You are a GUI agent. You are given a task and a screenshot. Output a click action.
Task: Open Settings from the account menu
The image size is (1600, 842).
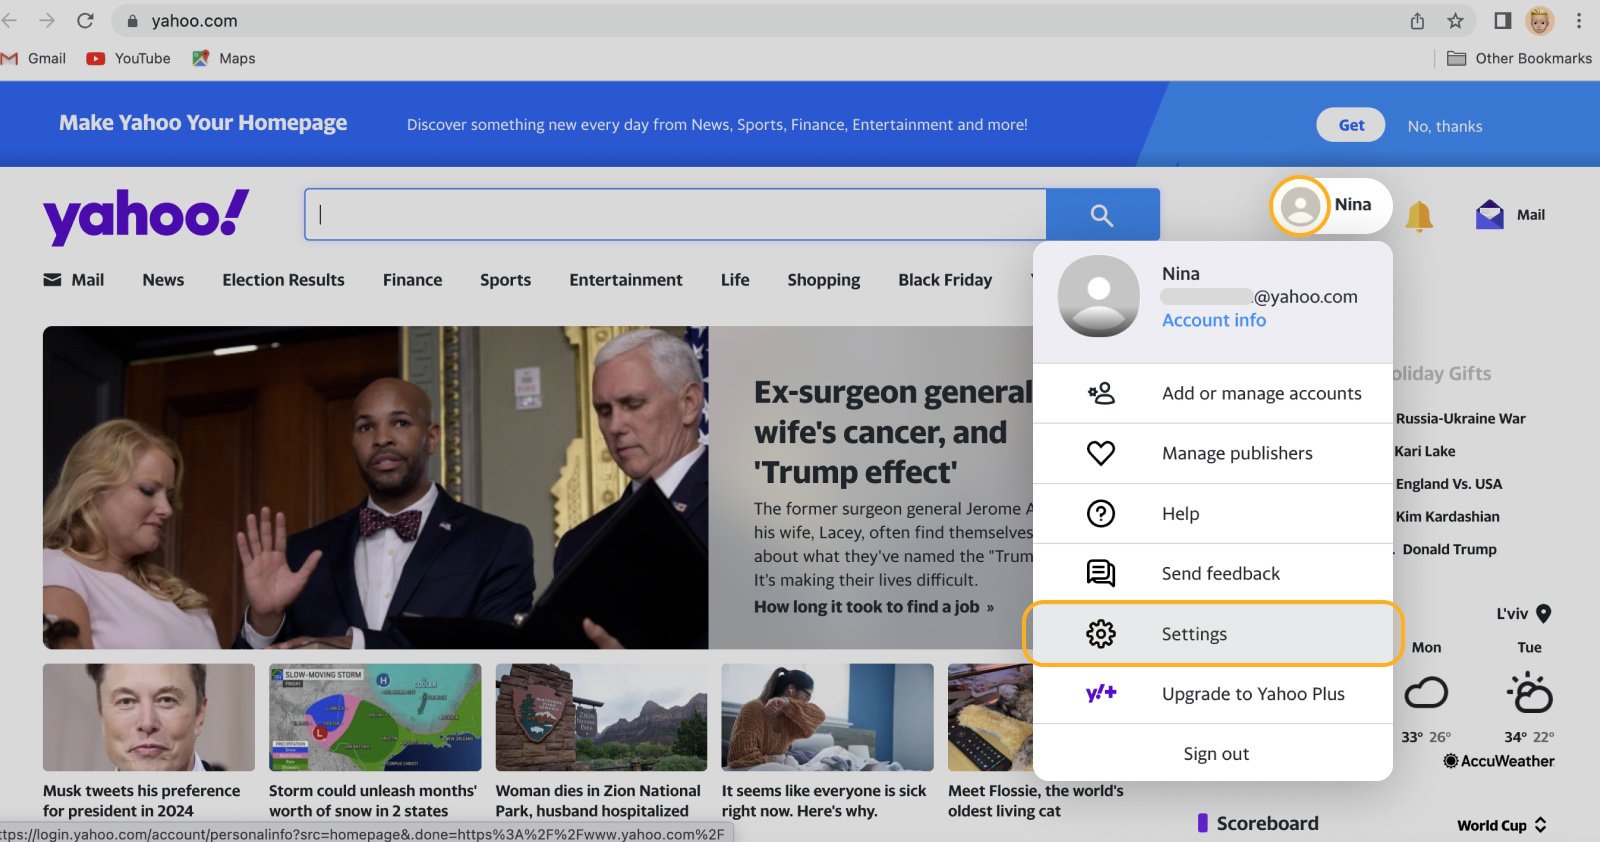(x=1213, y=633)
